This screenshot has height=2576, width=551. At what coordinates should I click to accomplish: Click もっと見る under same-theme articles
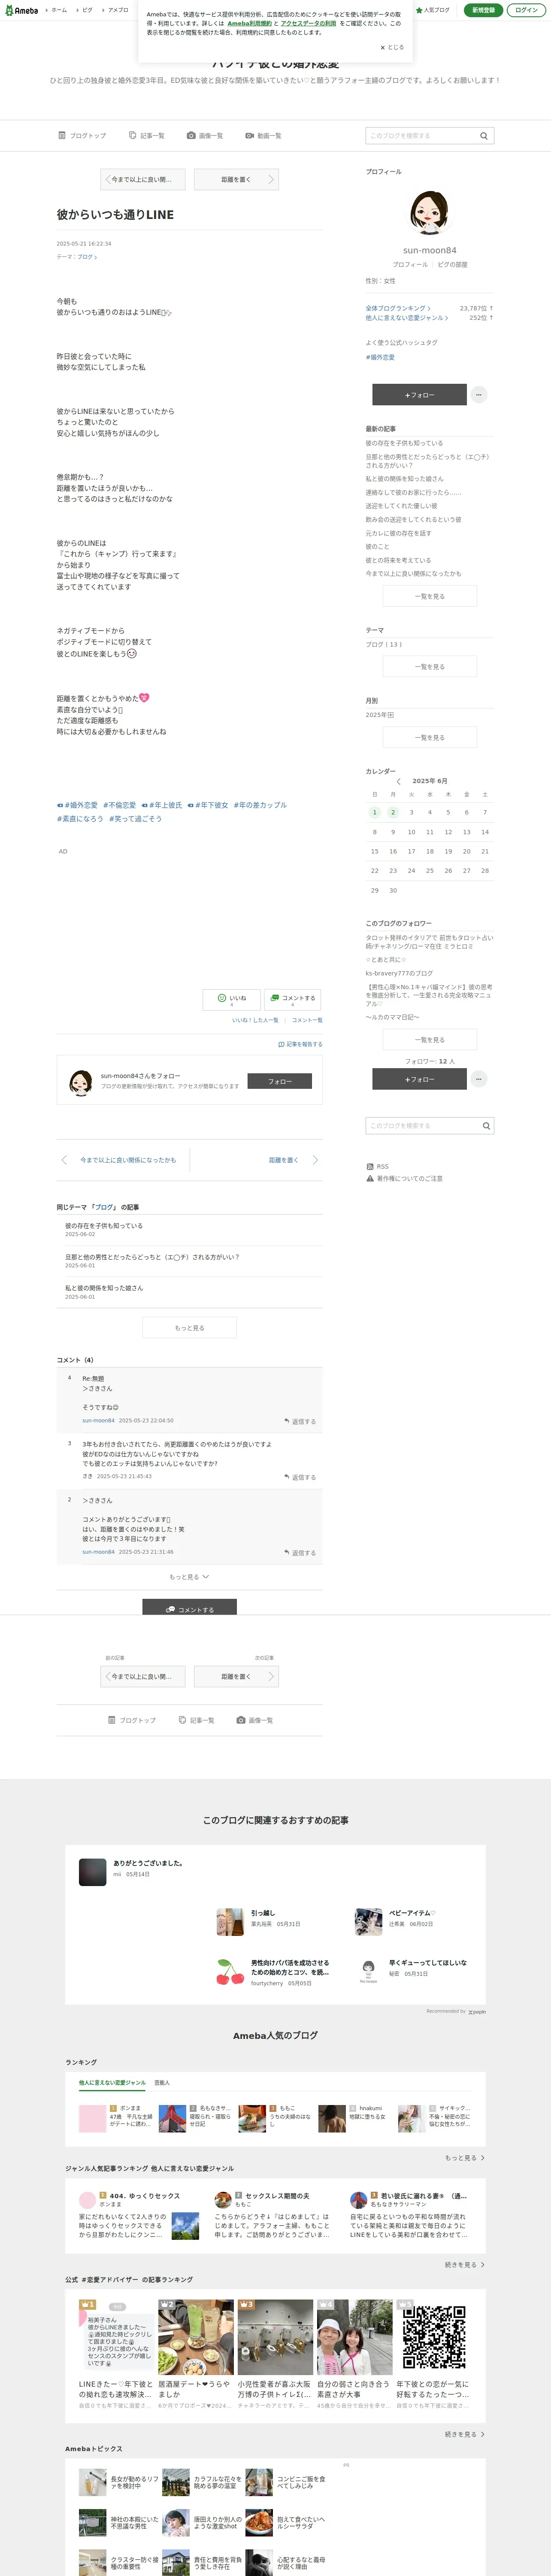189,1328
